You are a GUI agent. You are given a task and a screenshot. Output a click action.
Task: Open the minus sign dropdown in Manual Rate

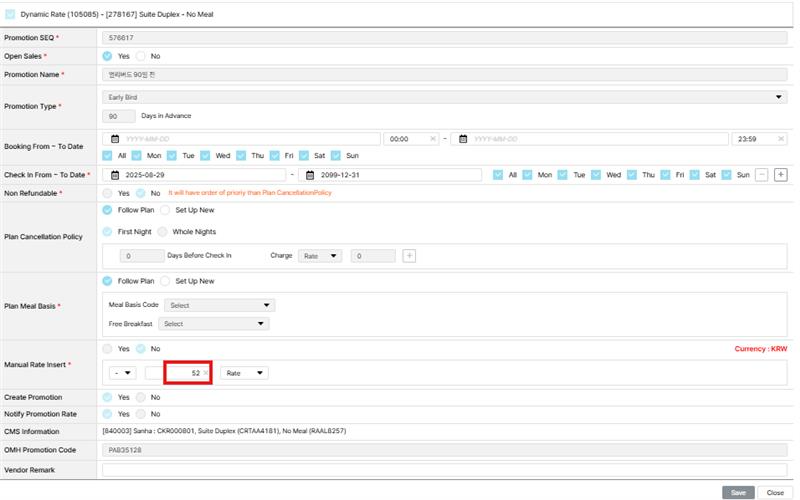tap(122, 373)
